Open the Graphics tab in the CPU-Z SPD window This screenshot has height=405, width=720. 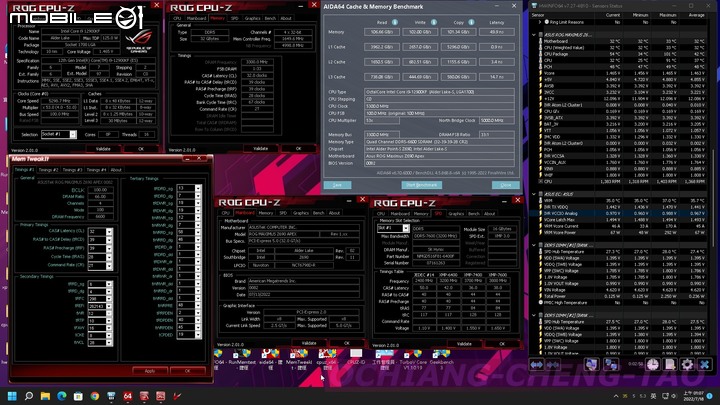click(x=456, y=214)
